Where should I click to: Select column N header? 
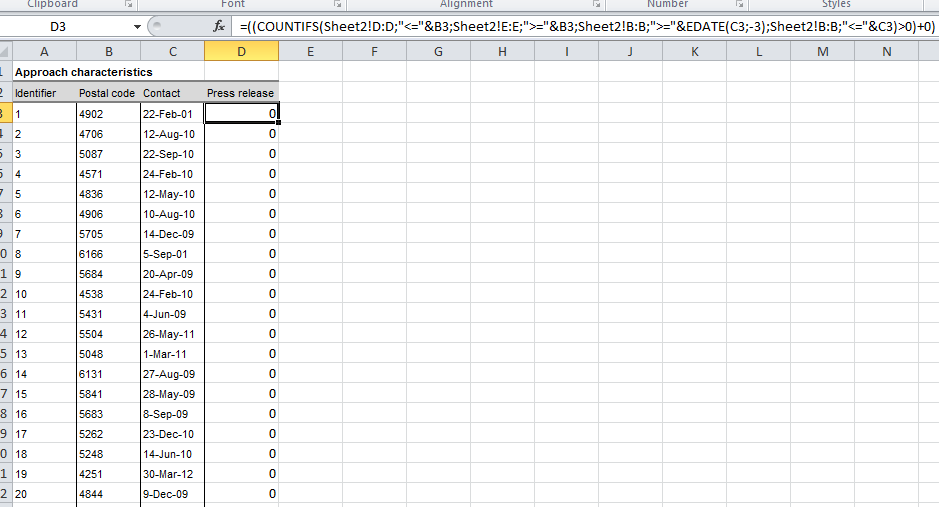887,51
